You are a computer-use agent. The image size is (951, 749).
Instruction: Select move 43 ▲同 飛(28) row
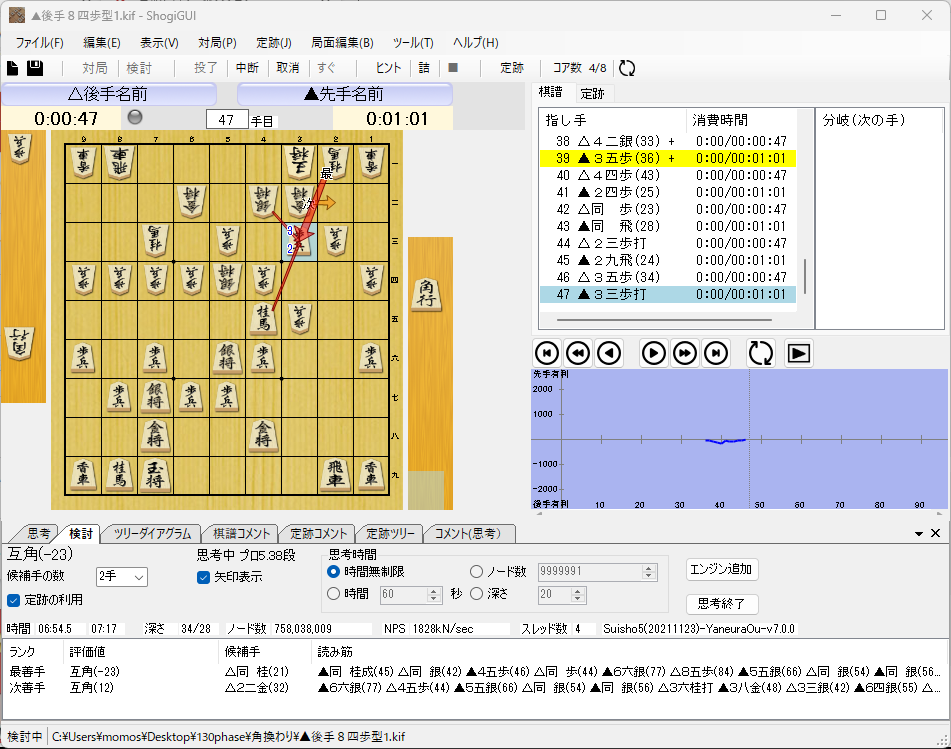668,226
